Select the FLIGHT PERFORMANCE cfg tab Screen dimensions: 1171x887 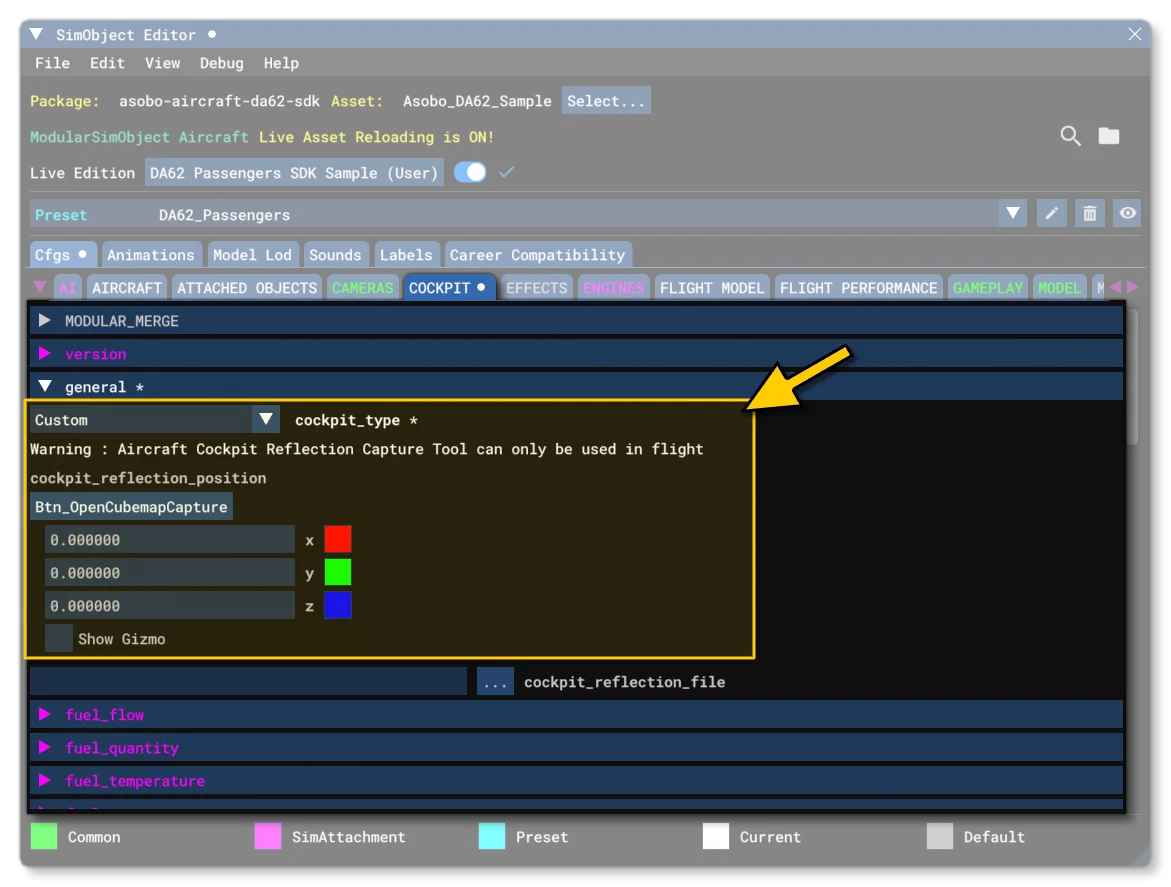[858, 288]
